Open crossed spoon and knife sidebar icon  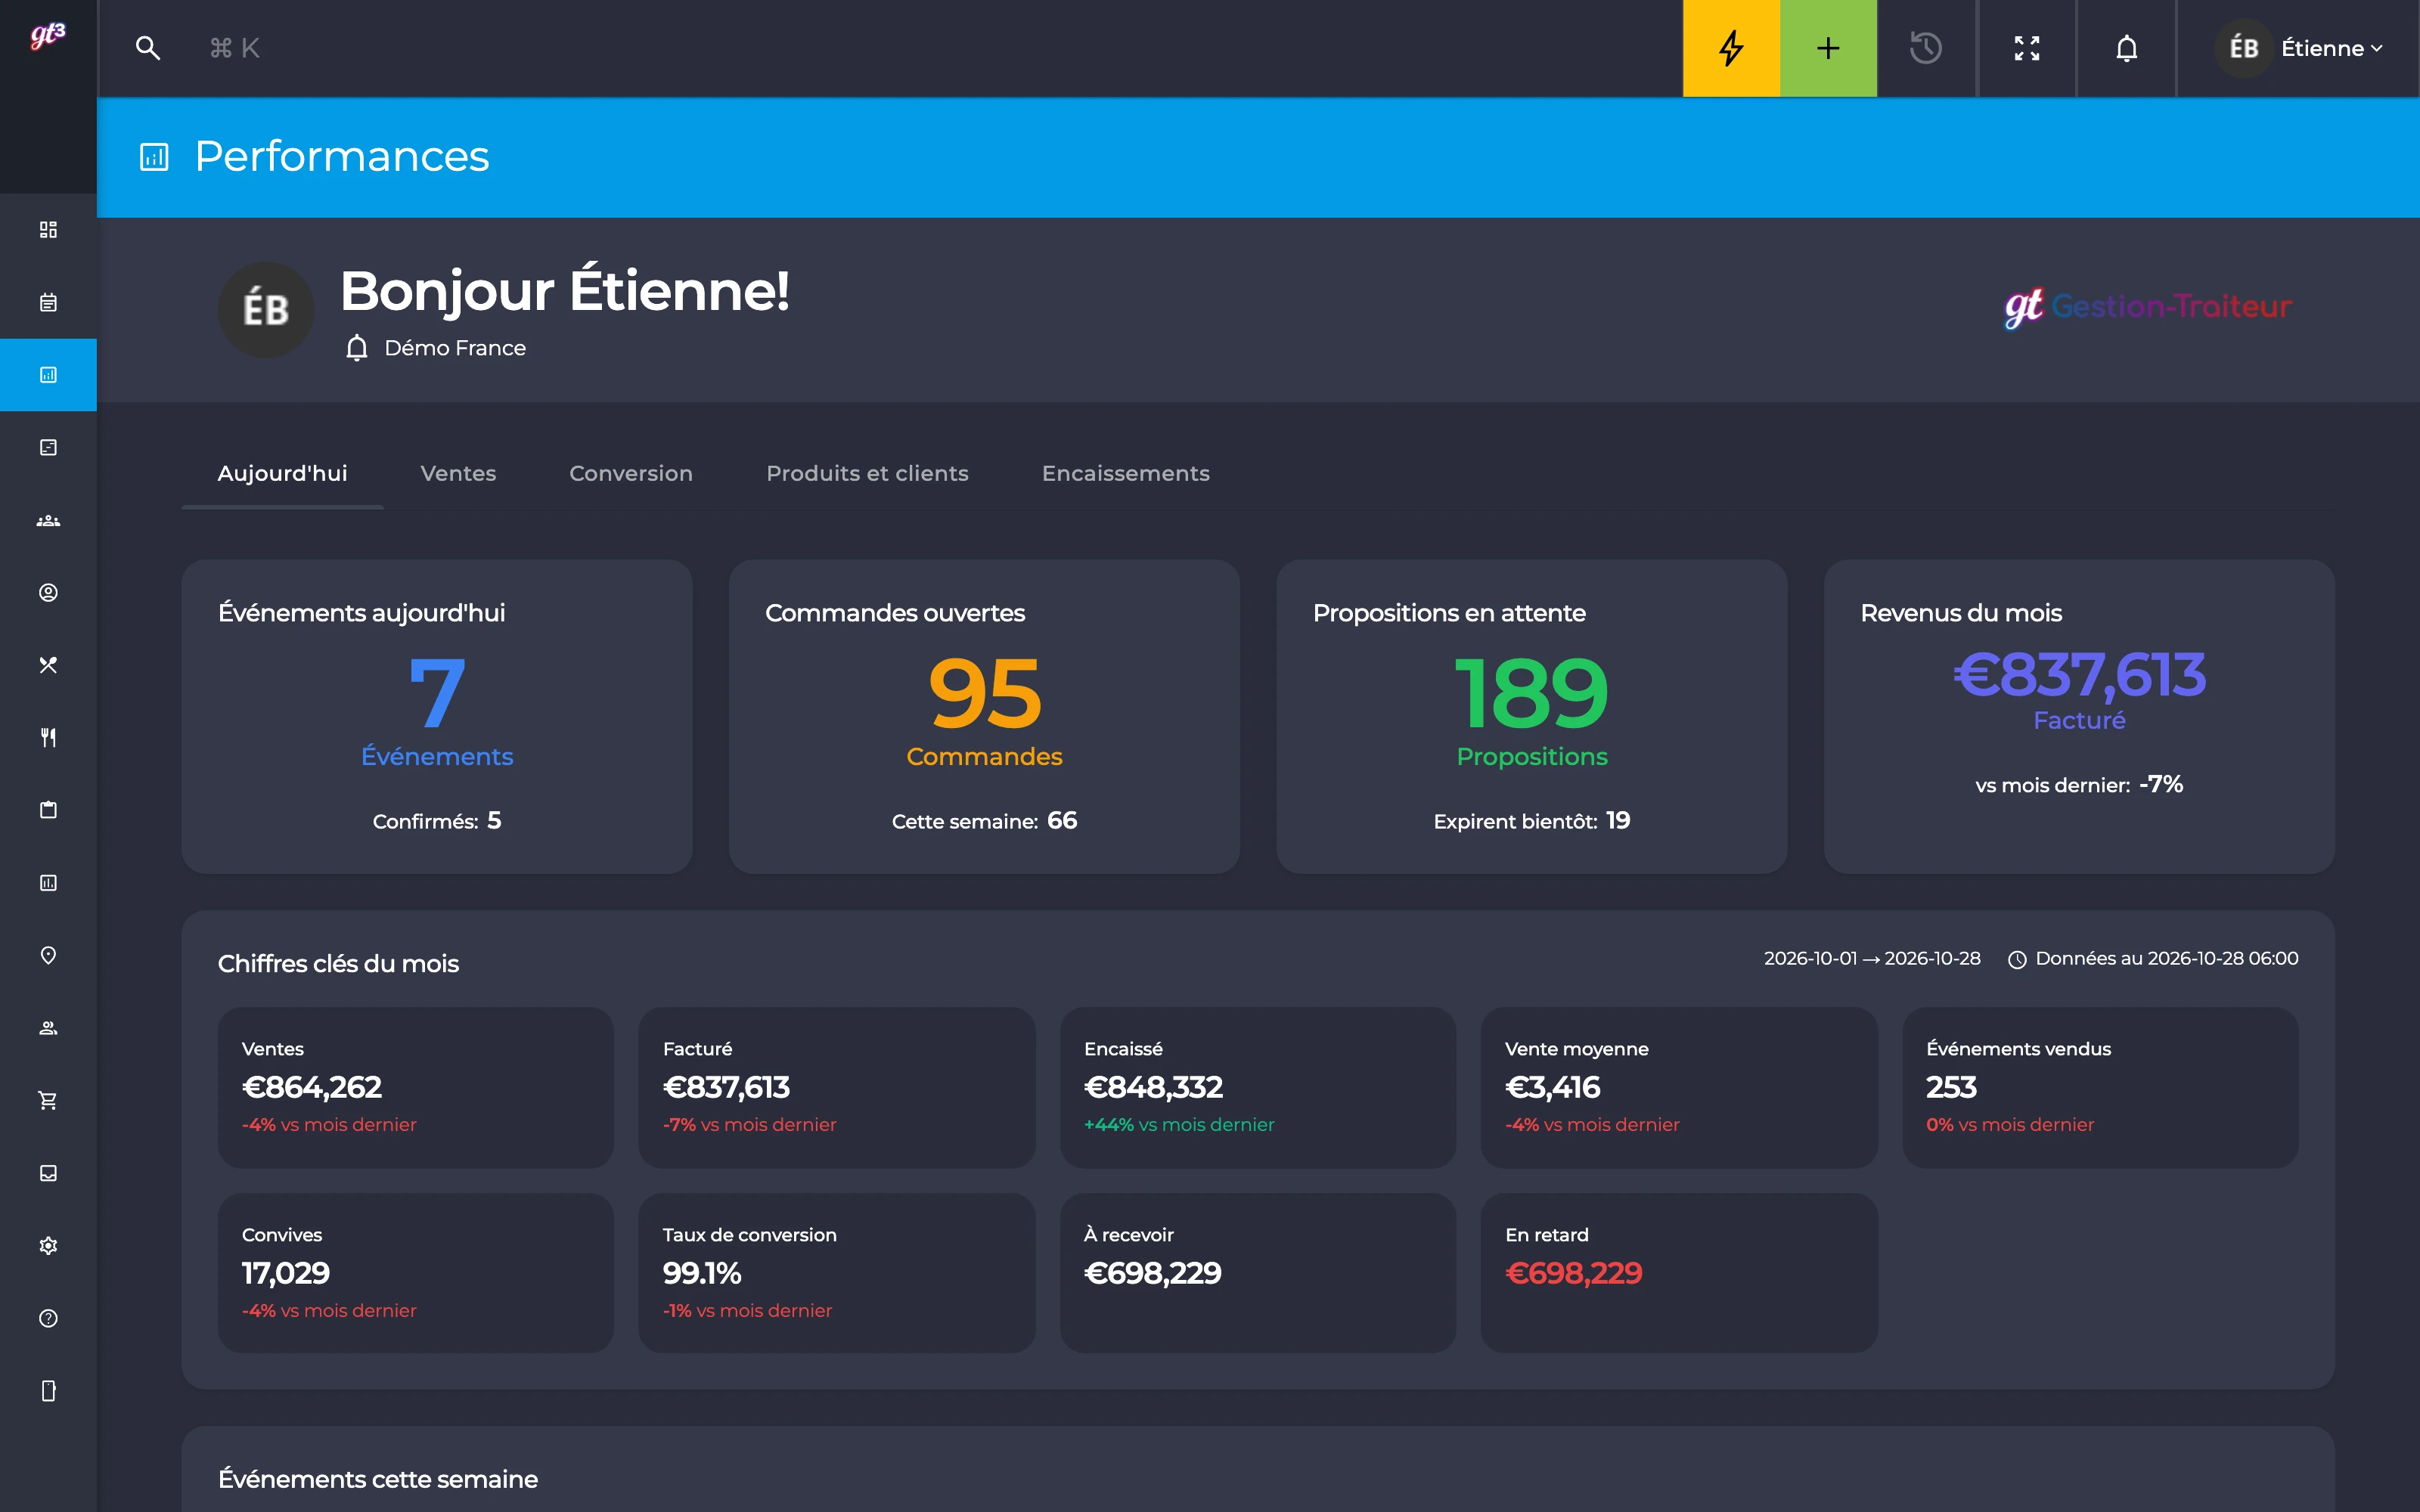click(x=48, y=665)
